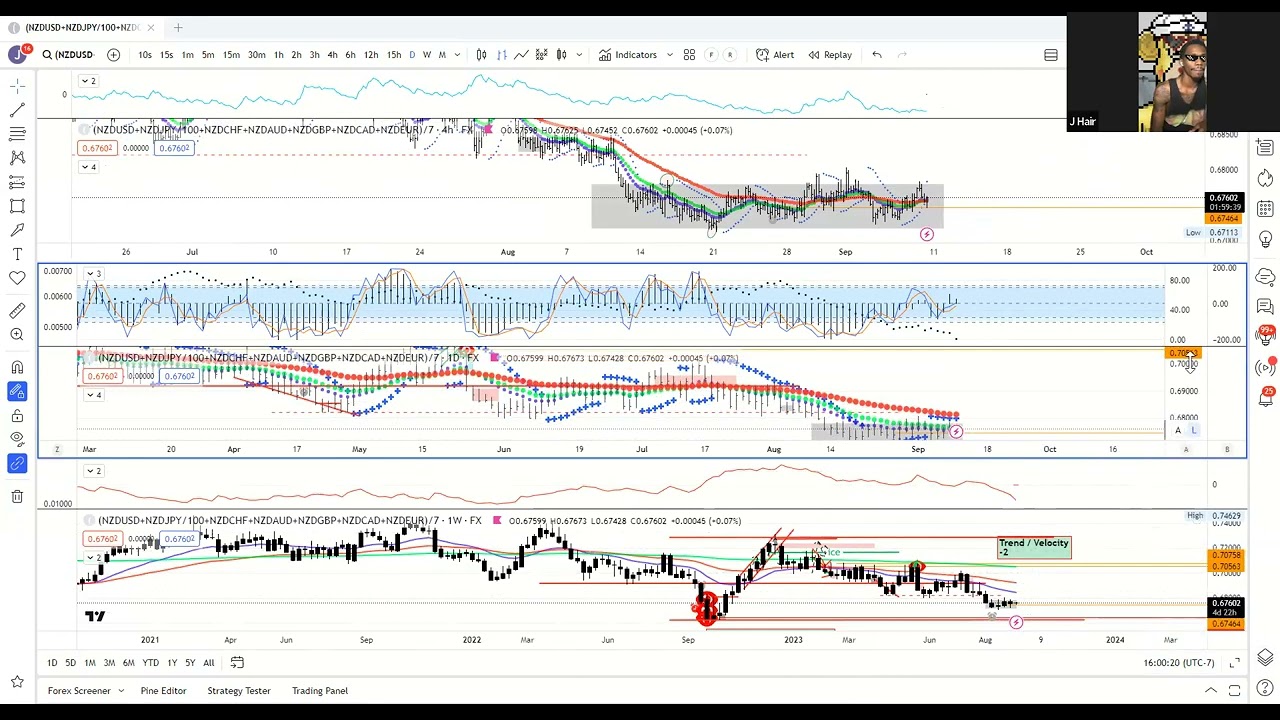Hide all drawings with eye icon
Screen dimensions: 1280x720
pyautogui.click(x=17, y=439)
